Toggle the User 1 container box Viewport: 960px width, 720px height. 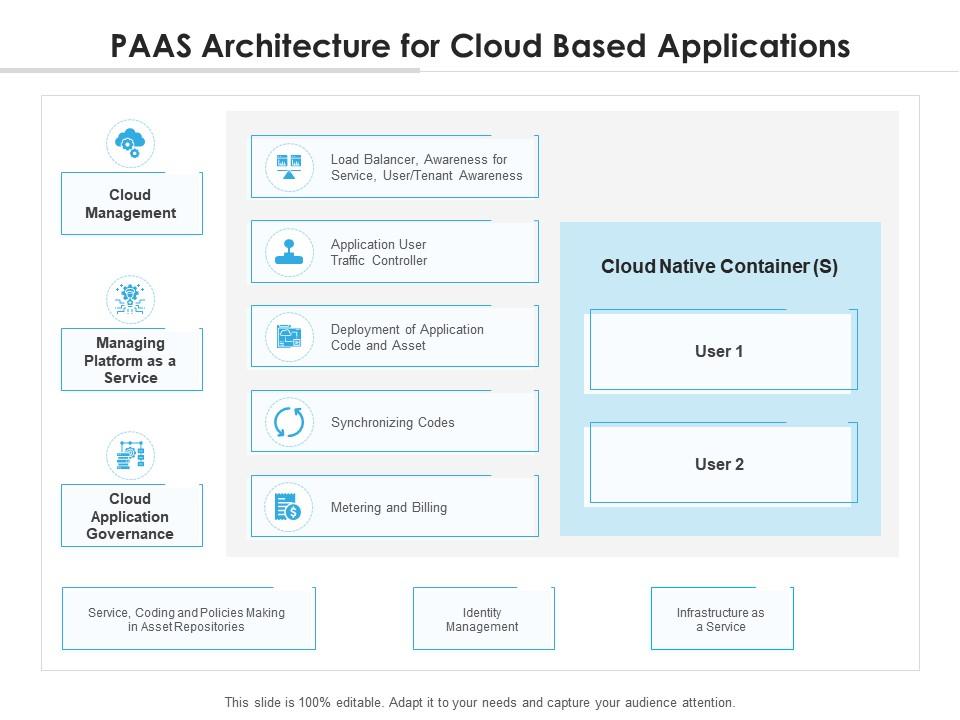tap(719, 351)
